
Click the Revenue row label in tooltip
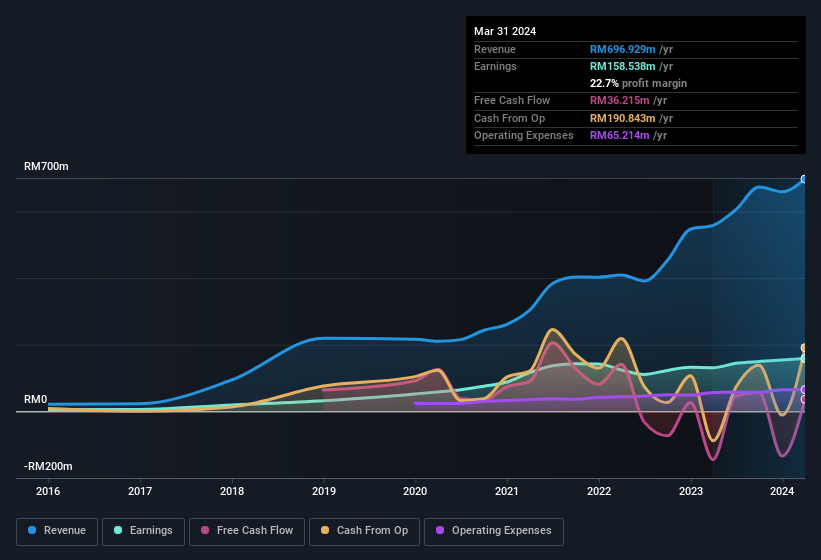pyautogui.click(x=495, y=49)
